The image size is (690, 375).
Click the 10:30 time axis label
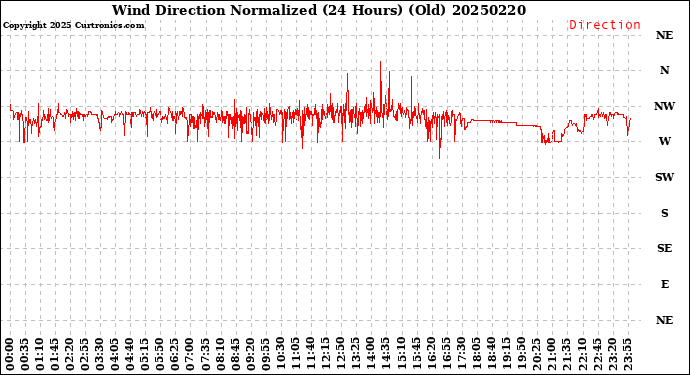pos(280,355)
